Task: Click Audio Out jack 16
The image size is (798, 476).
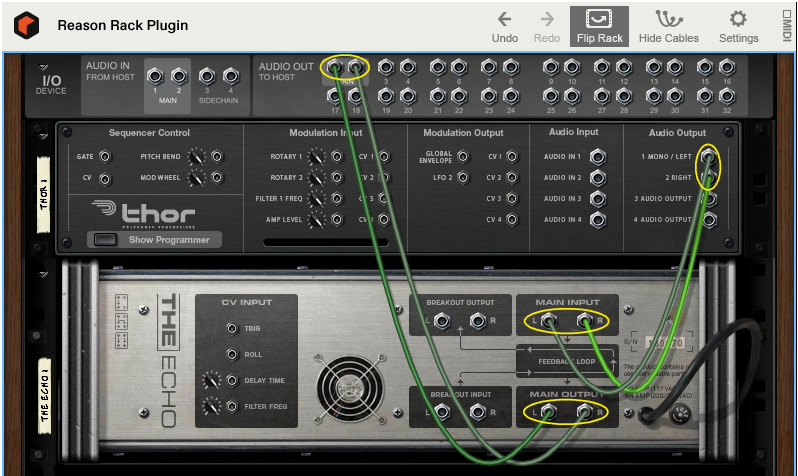Action: [x=727, y=67]
